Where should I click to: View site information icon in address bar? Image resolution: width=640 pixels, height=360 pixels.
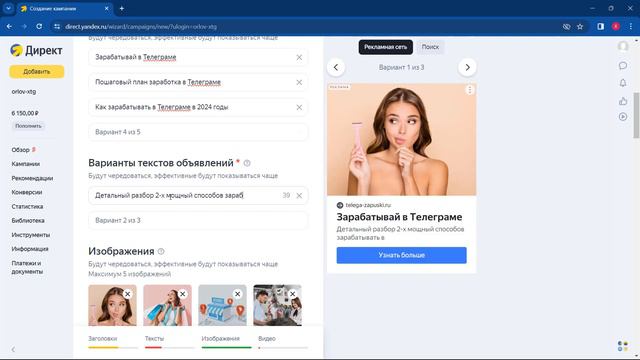57,27
